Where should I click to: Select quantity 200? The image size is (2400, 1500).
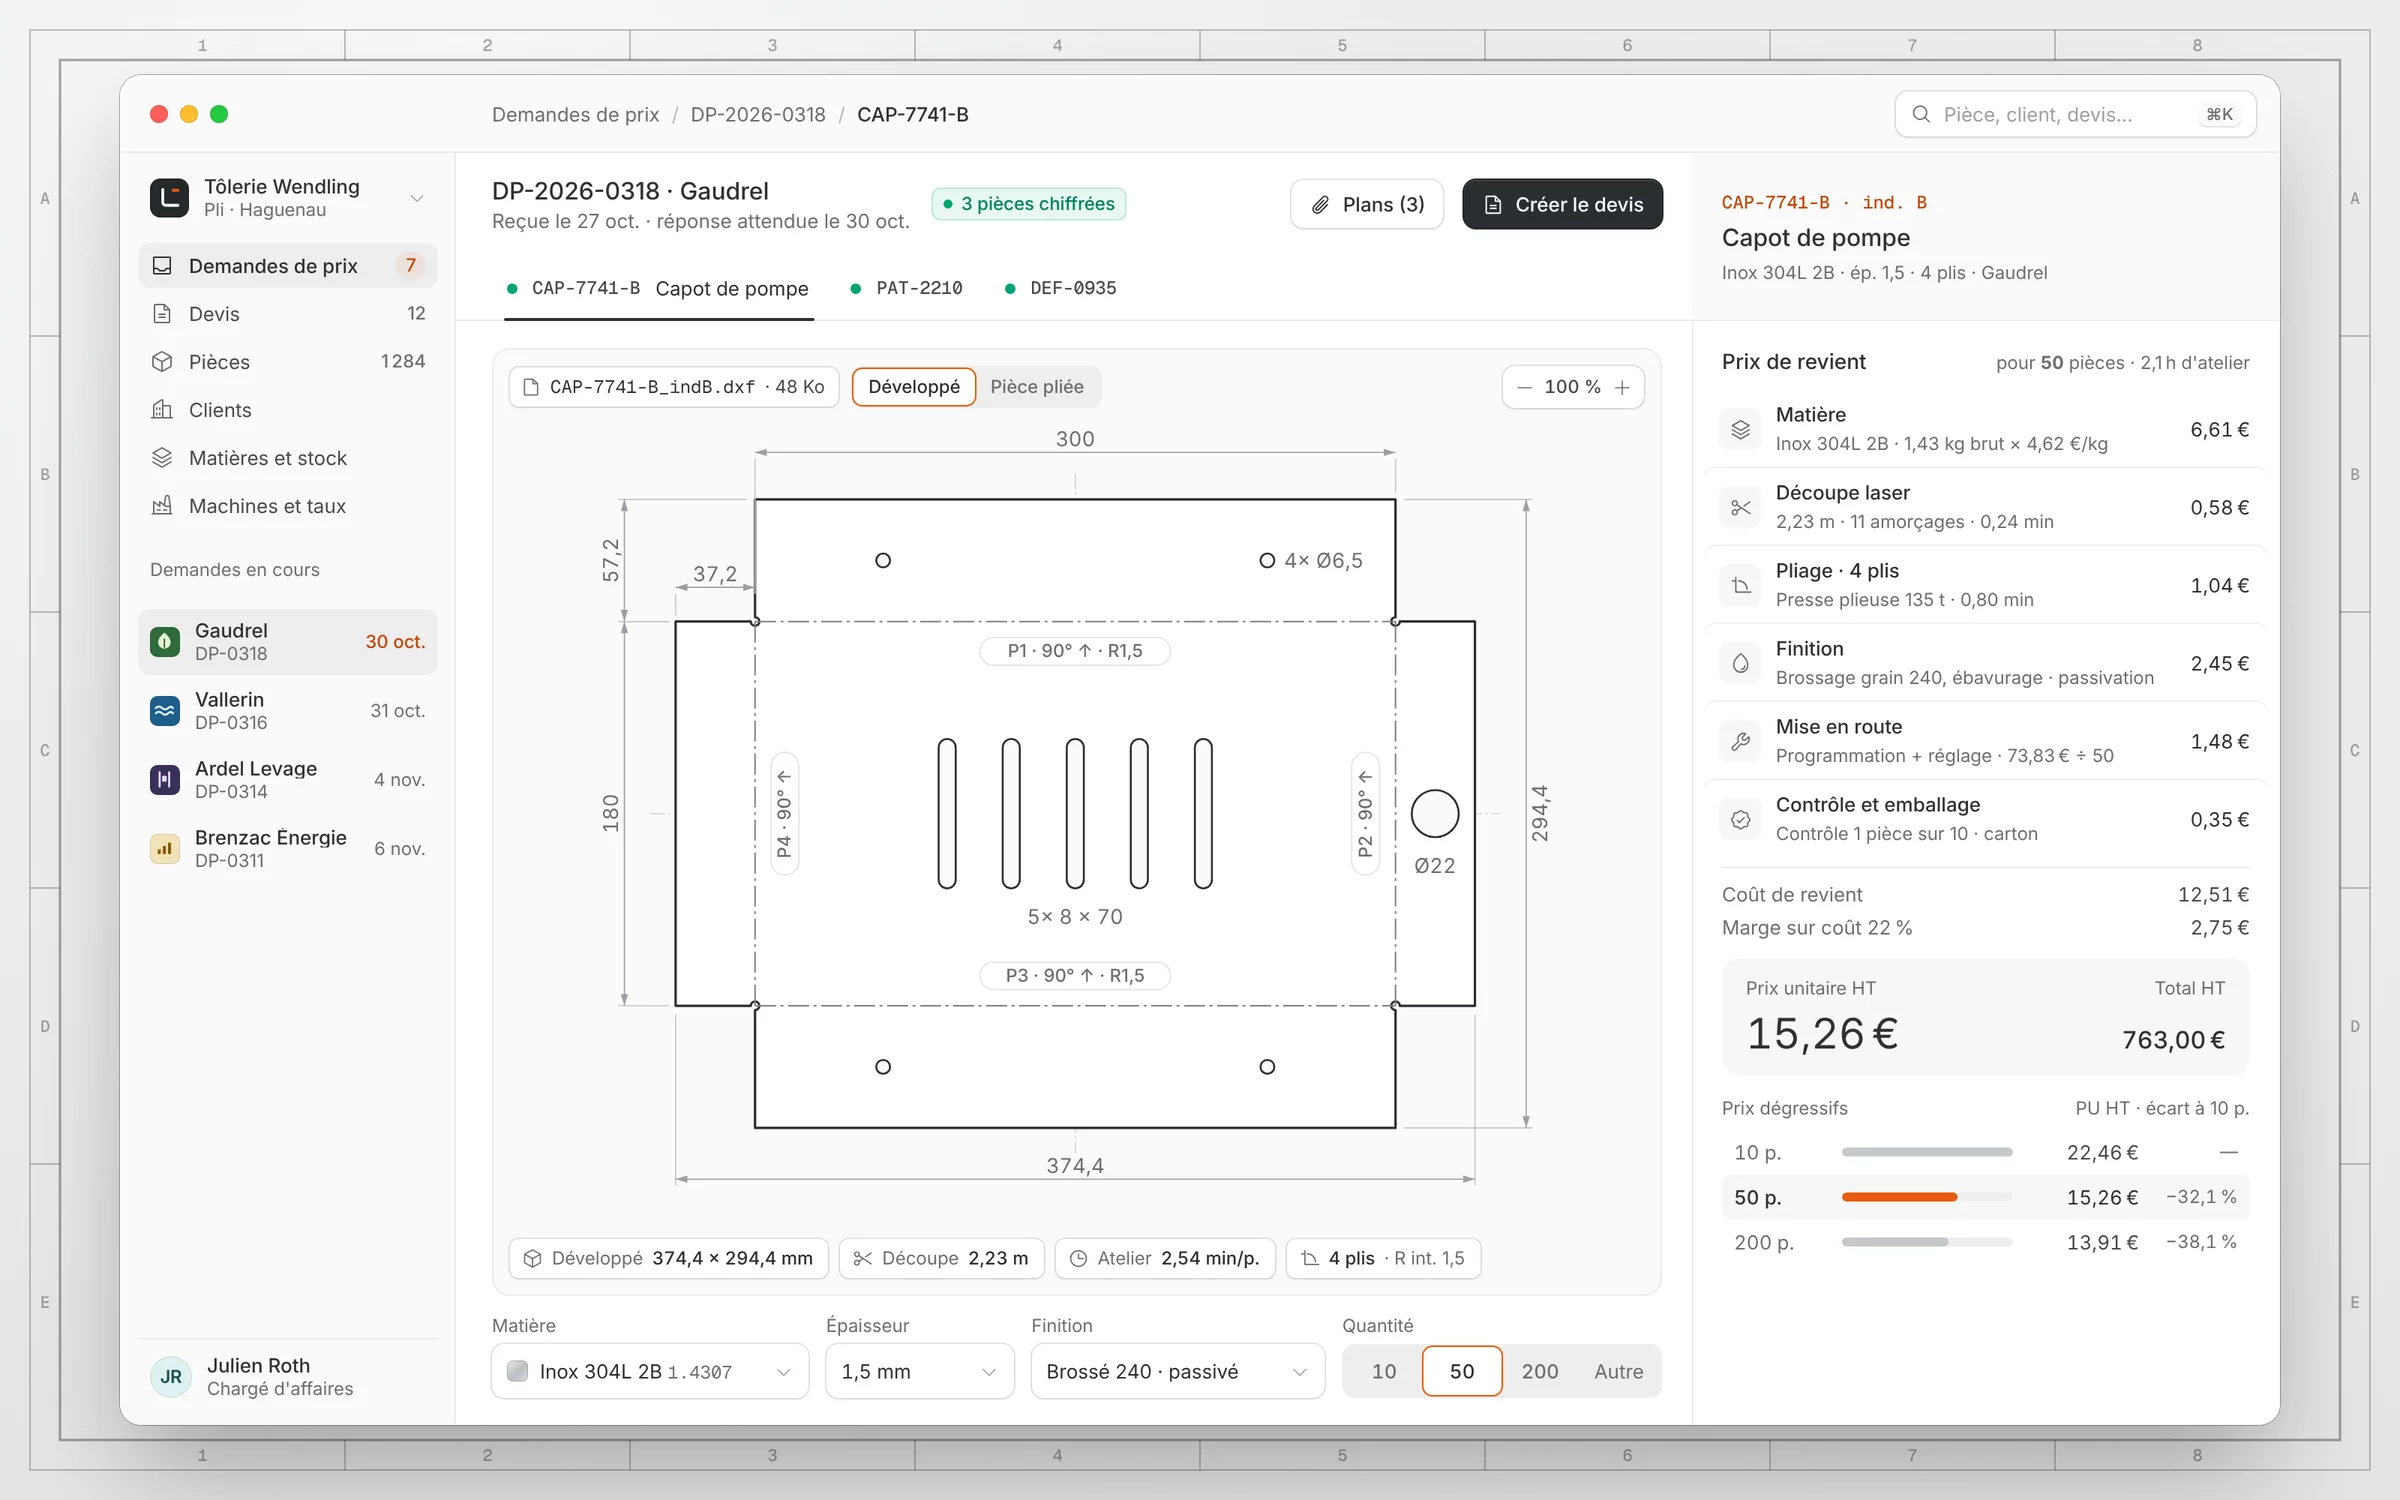click(x=1540, y=1372)
